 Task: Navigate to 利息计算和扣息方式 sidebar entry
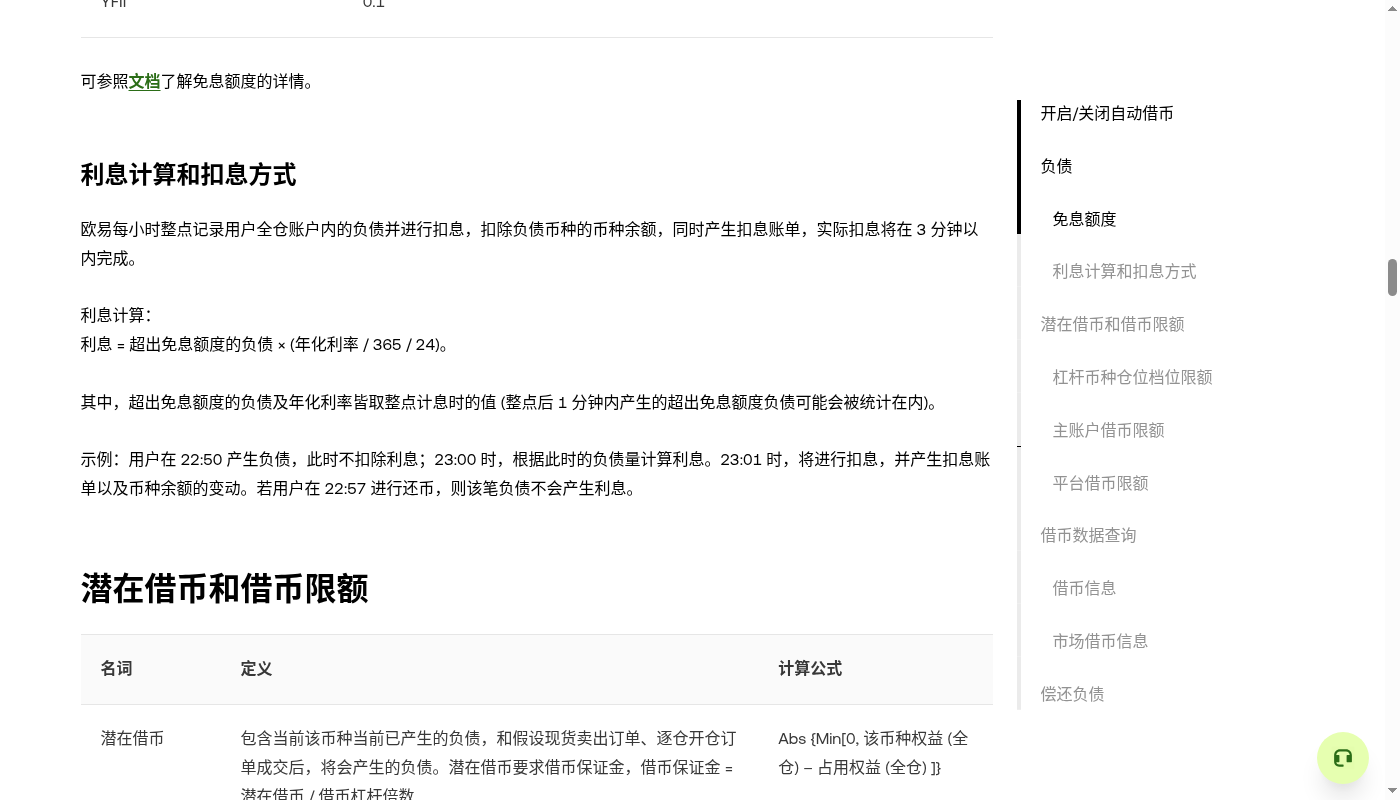click(1124, 272)
